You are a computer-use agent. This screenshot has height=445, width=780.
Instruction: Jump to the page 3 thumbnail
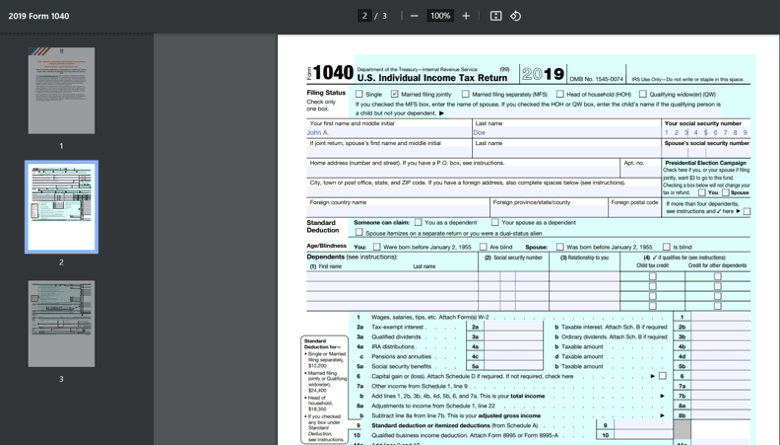click(61, 323)
